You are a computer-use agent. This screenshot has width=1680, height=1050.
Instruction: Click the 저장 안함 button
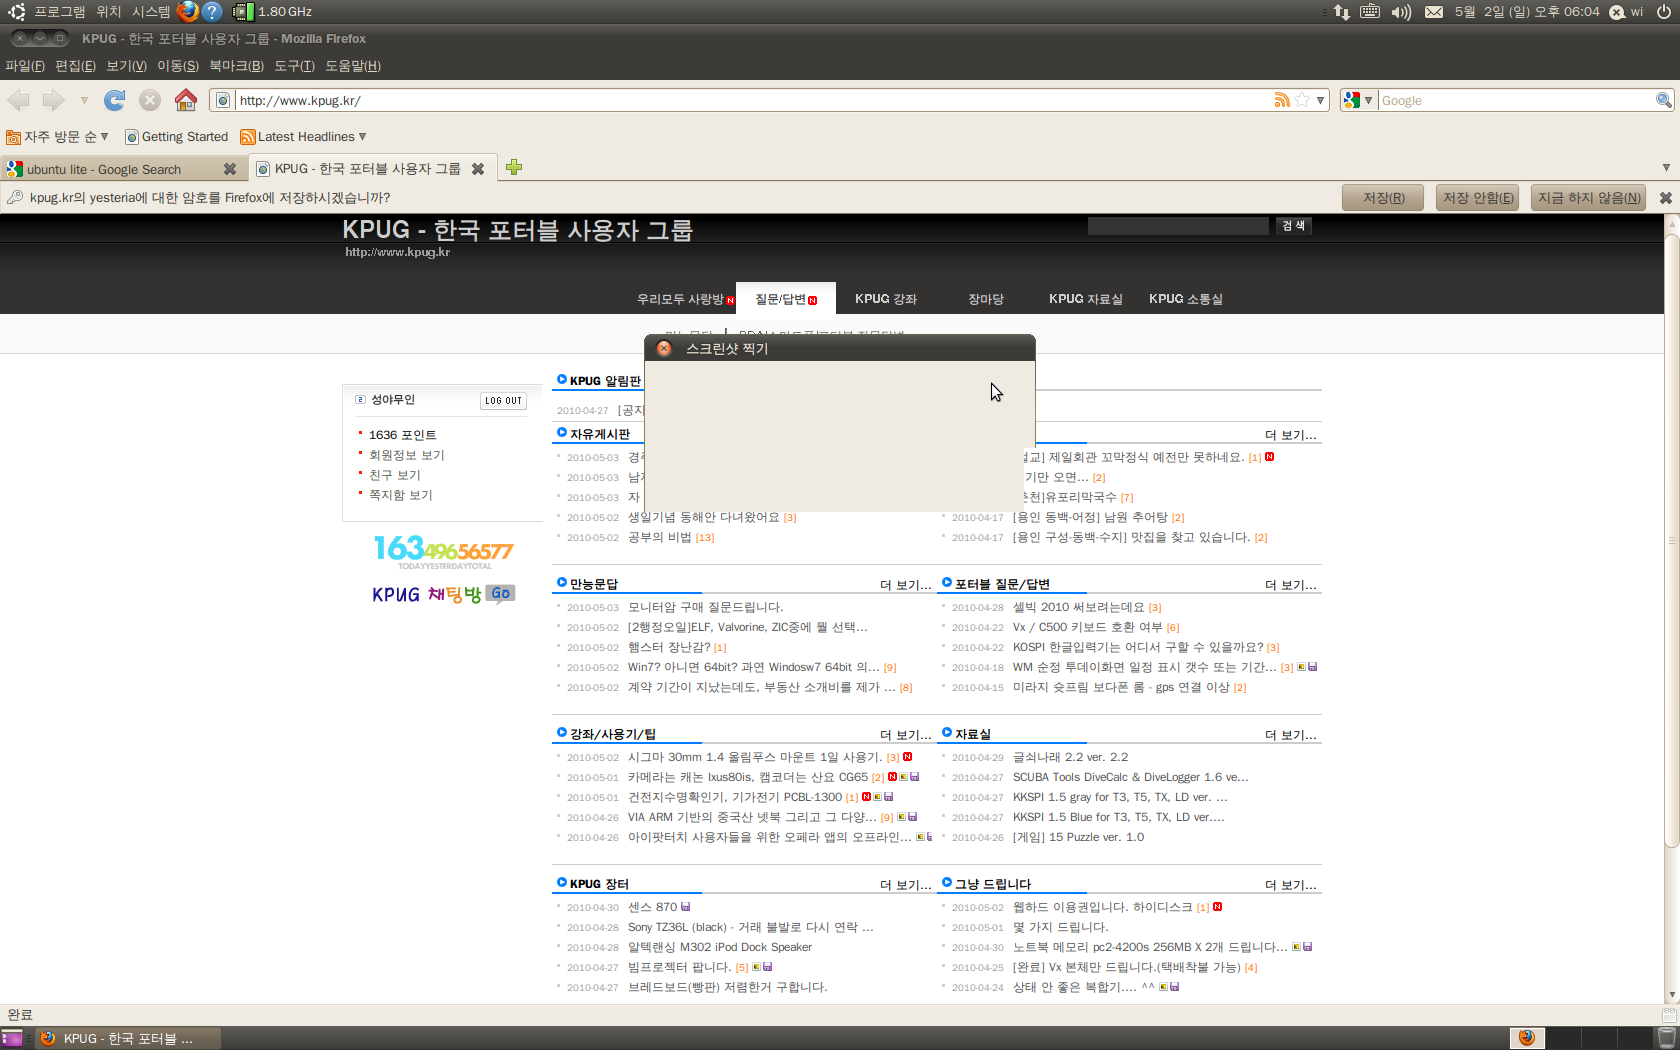click(1478, 198)
